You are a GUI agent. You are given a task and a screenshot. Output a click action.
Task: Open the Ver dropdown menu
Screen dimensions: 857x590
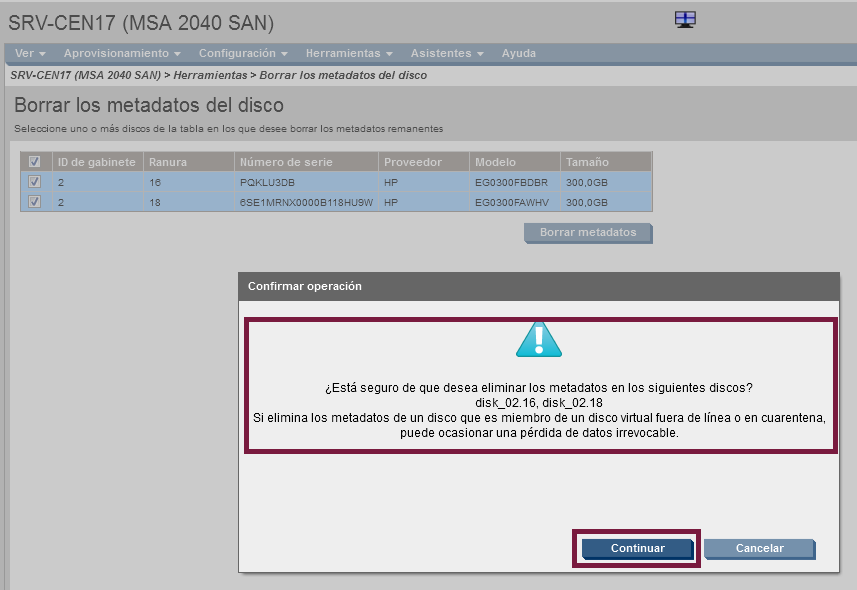[30, 53]
